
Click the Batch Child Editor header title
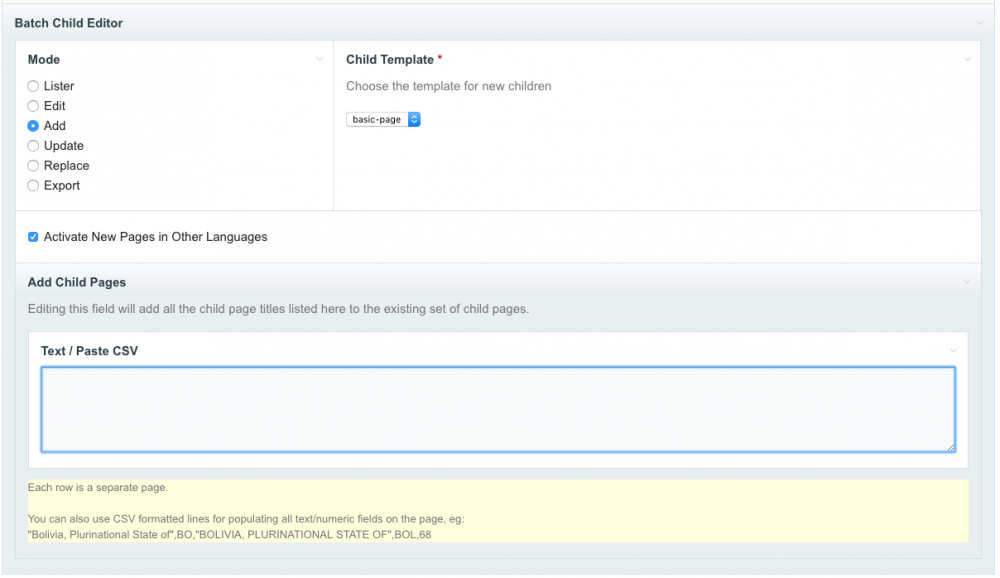point(68,23)
